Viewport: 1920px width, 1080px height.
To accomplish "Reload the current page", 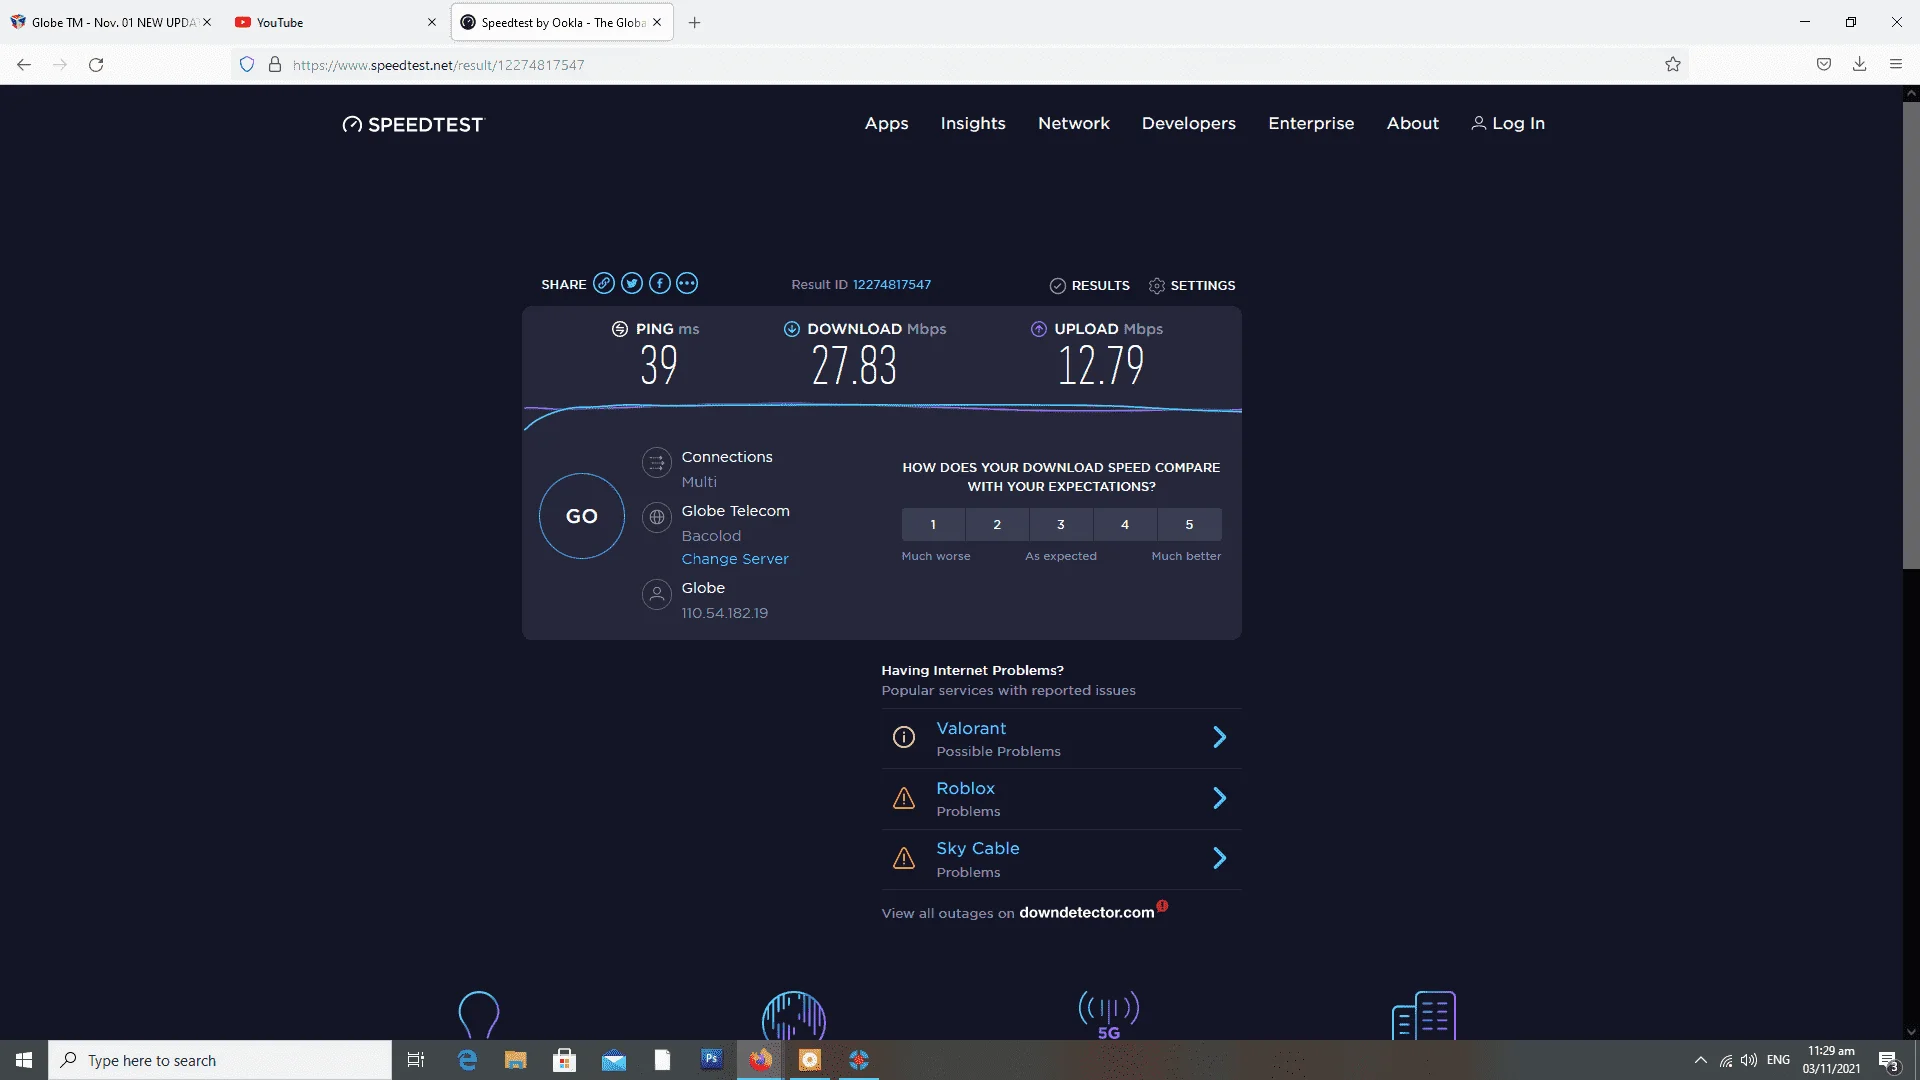I will [96, 65].
